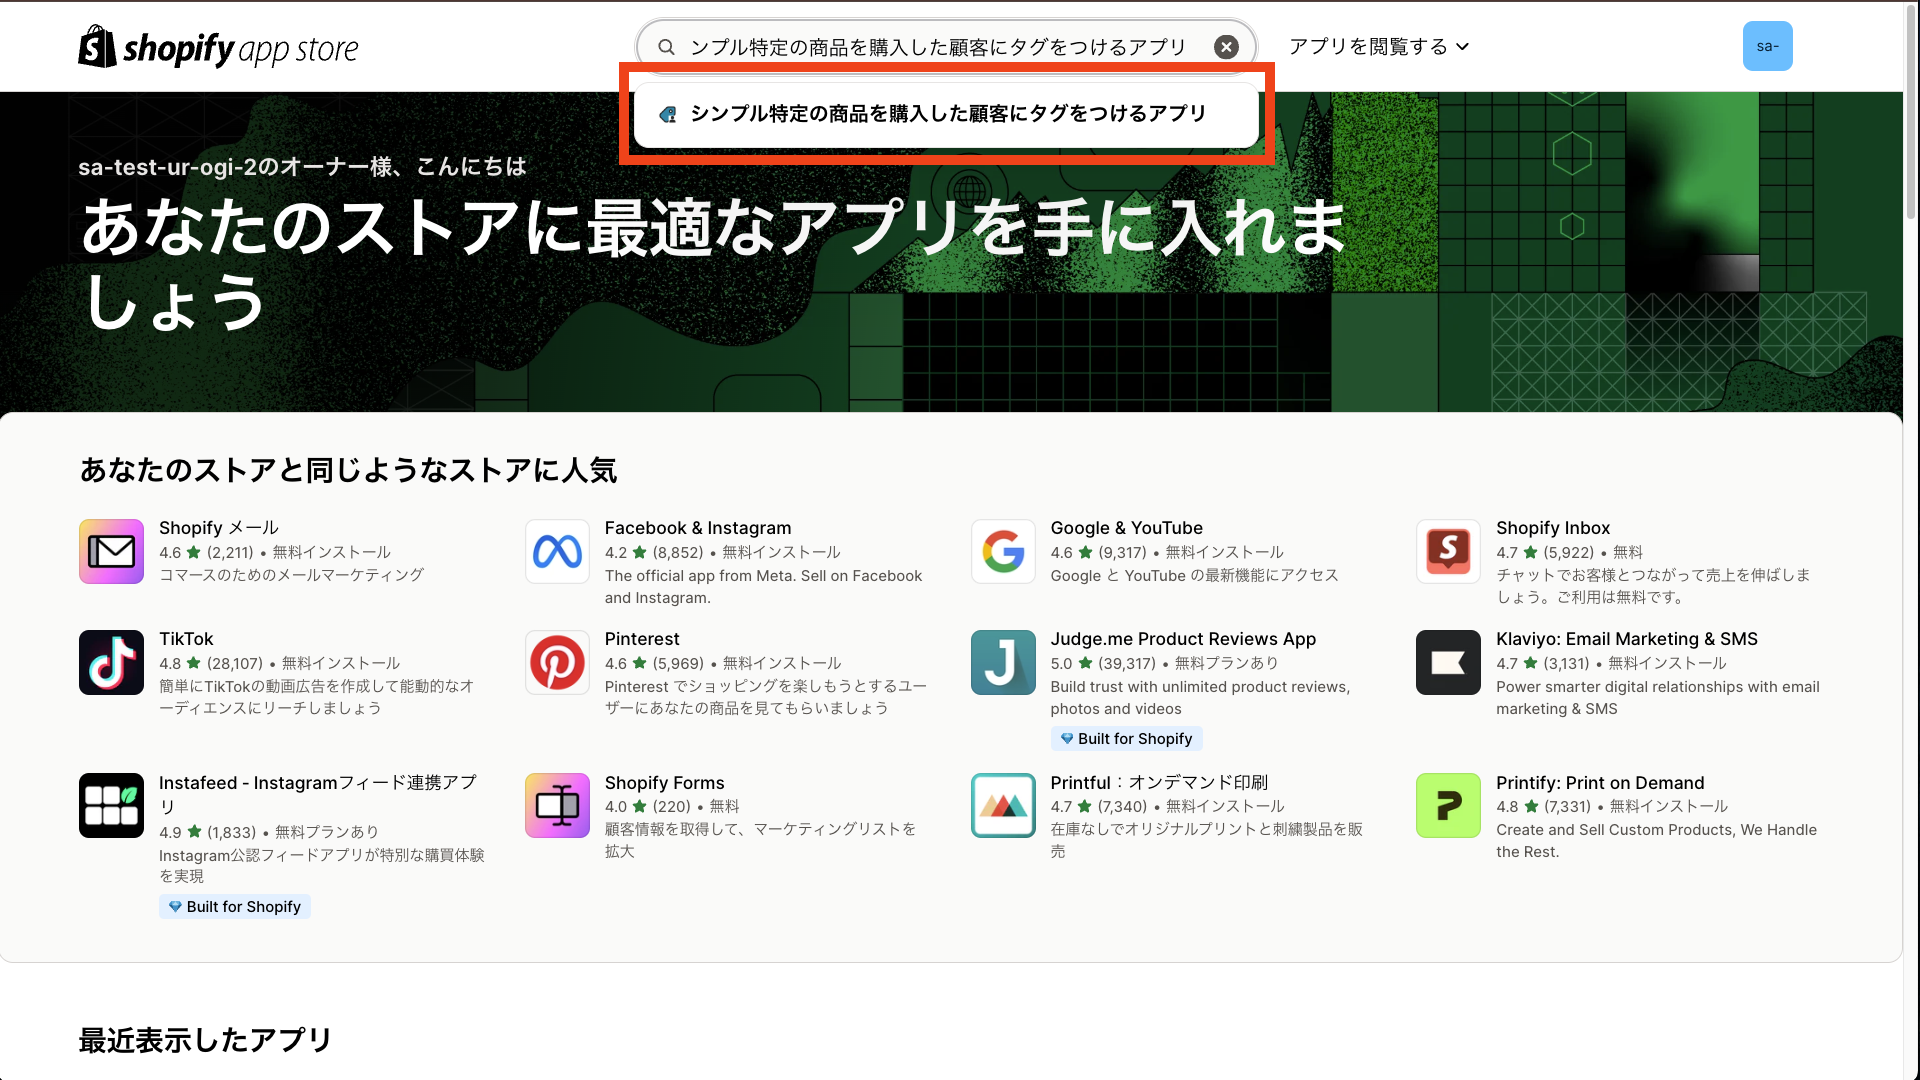1920x1080 pixels.
Task: Open the Instafeed Instagram app icon
Action: [111, 805]
